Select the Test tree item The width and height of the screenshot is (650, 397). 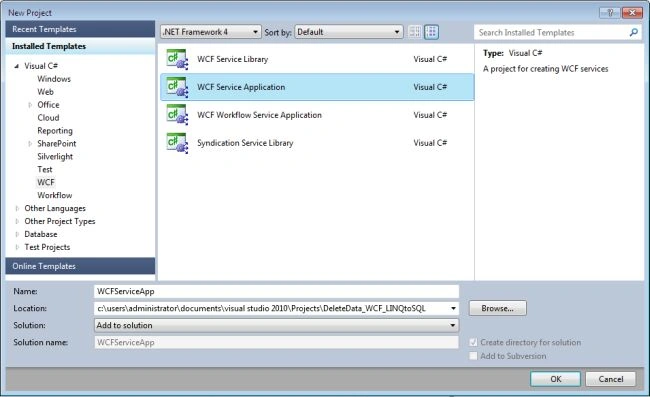pos(45,169)
